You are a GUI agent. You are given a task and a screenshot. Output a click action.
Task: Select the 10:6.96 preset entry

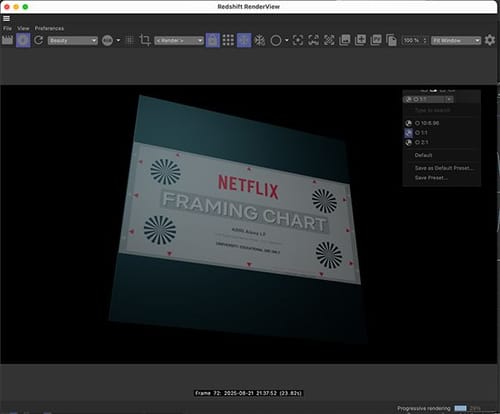[x=427, y=123]
